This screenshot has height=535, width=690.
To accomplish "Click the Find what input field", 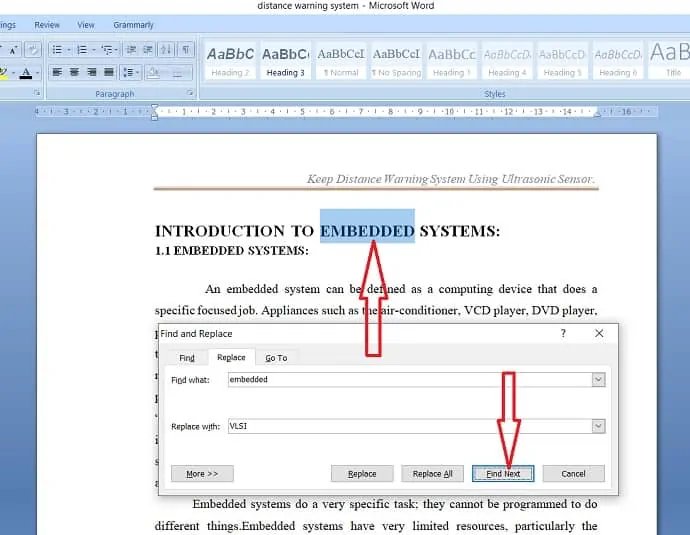I will click(x=410, y=379).
